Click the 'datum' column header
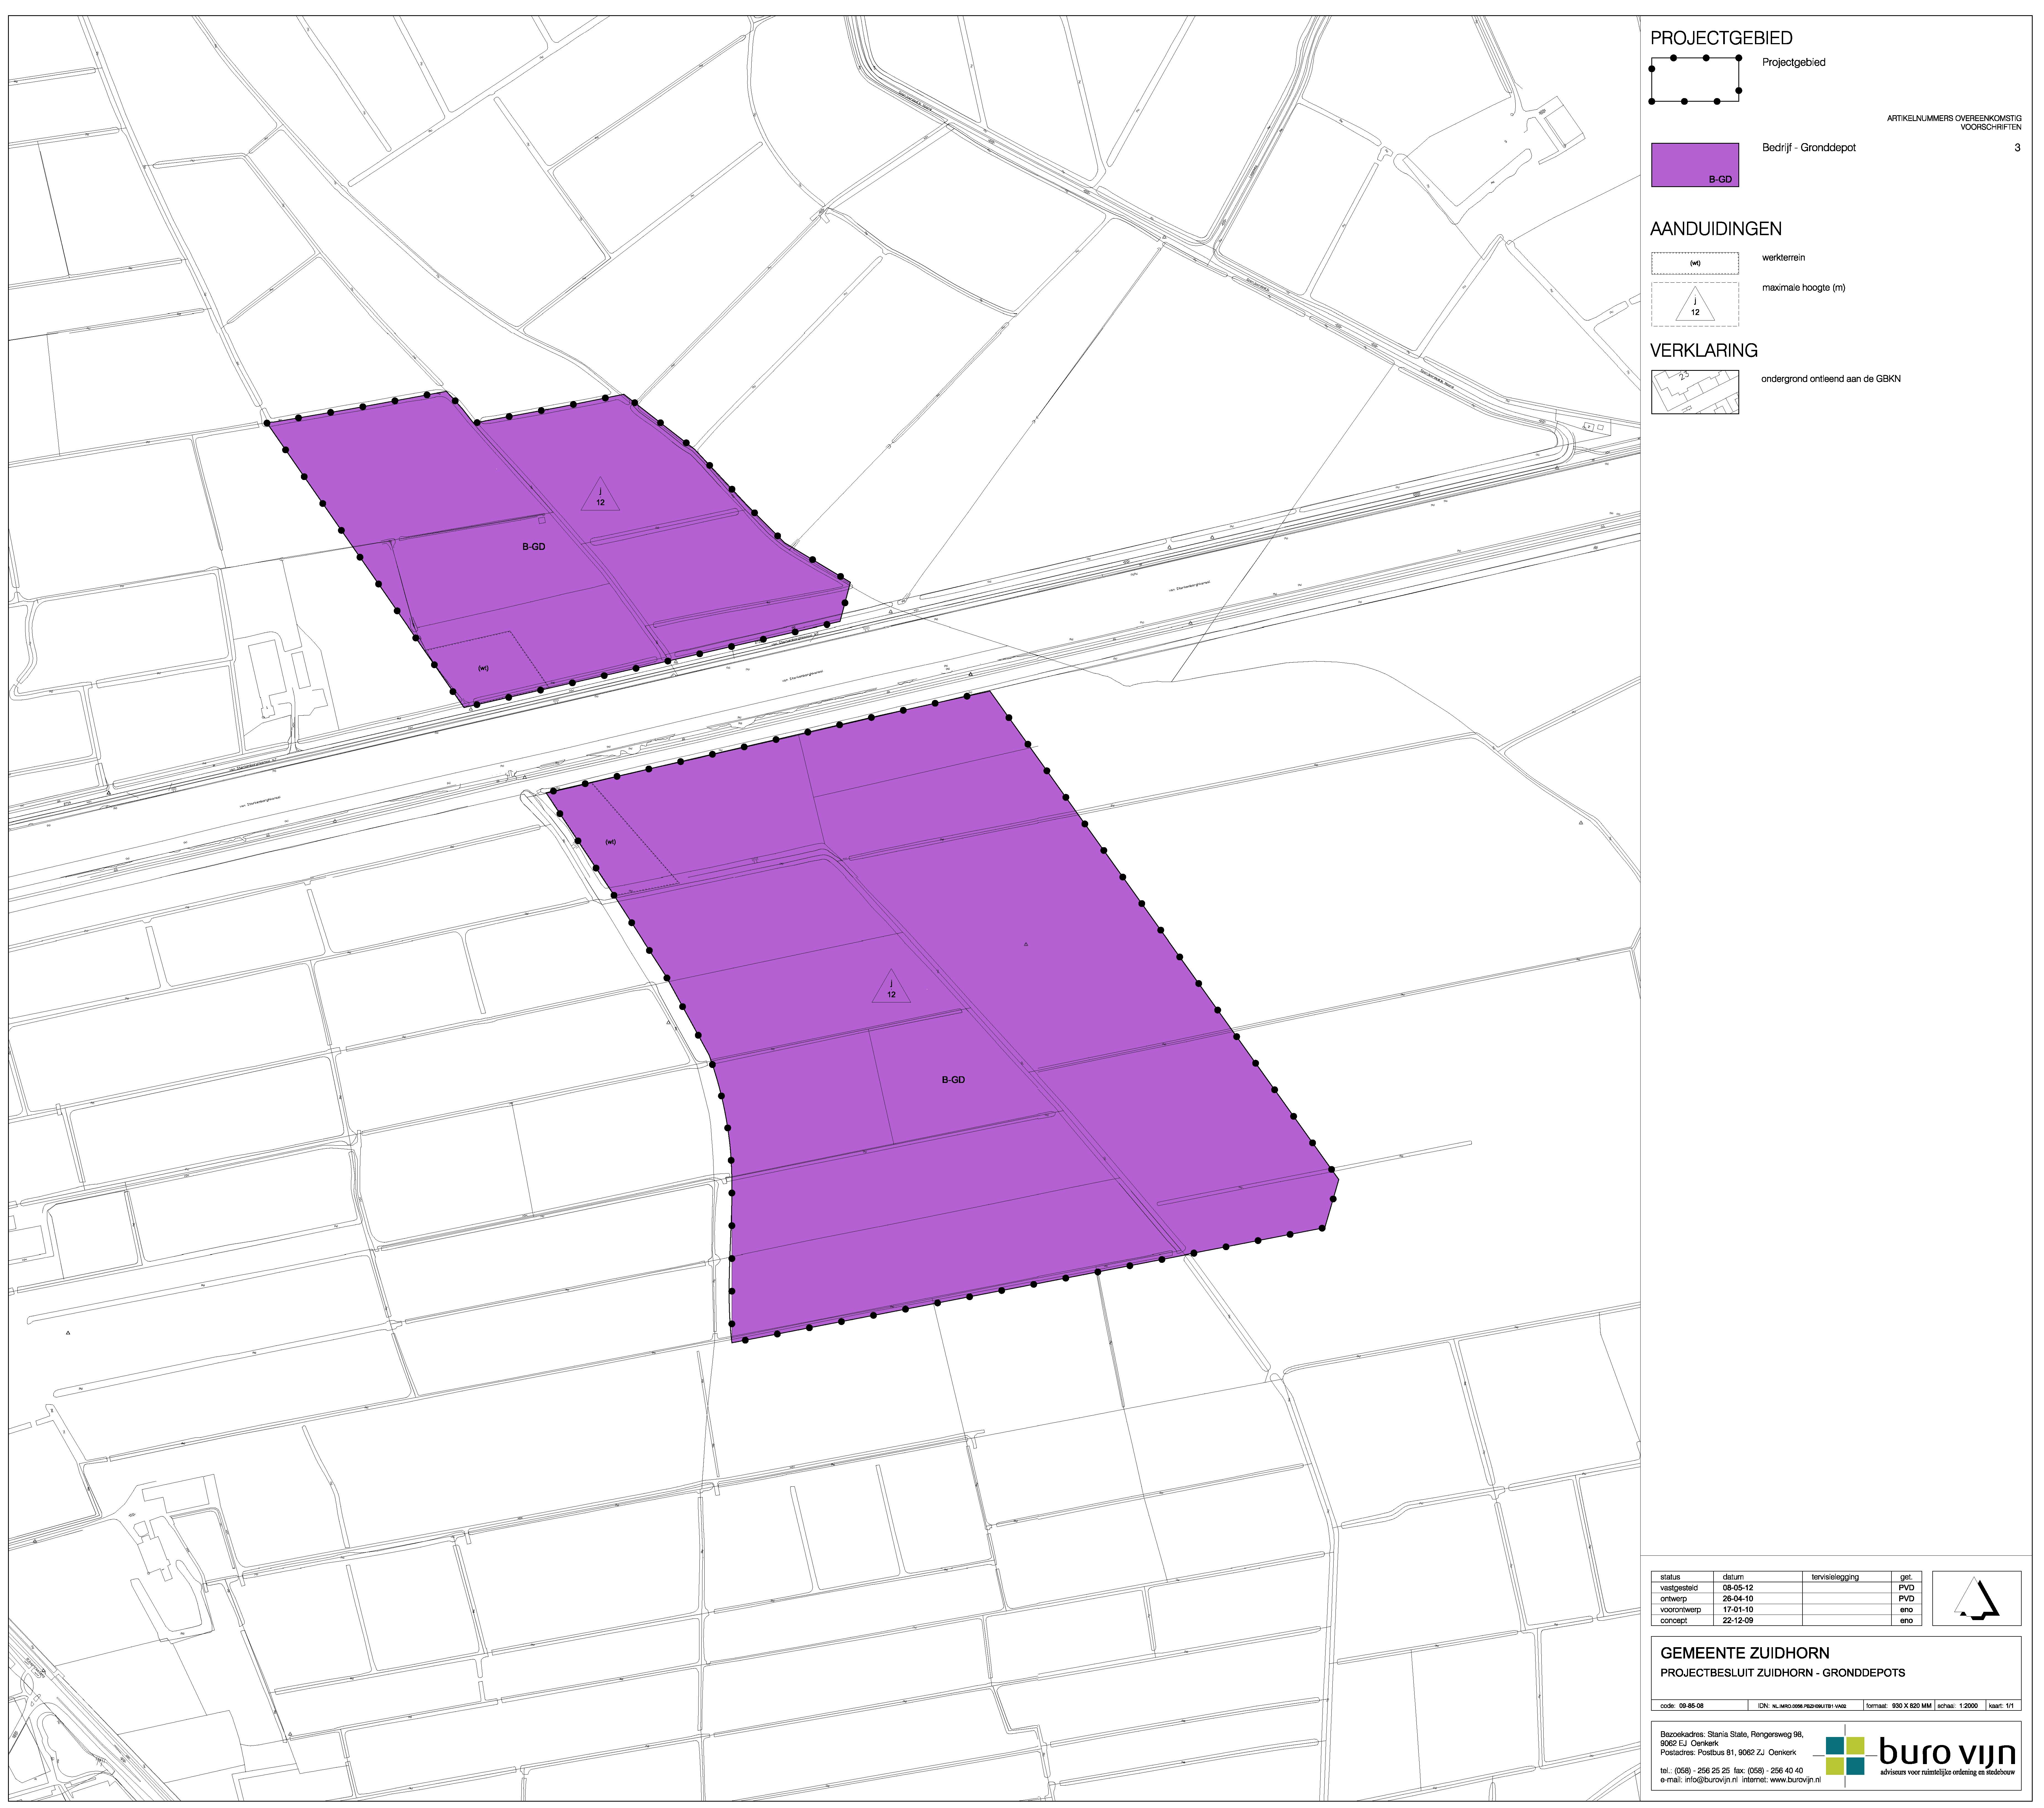The width and height of the screenshot is (2044, 1808). point(1733,1577)
